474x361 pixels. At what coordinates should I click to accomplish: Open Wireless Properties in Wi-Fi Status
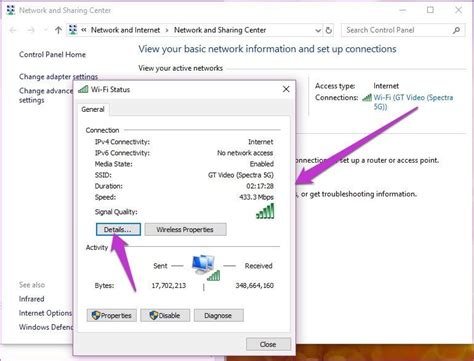pos(185,229)
